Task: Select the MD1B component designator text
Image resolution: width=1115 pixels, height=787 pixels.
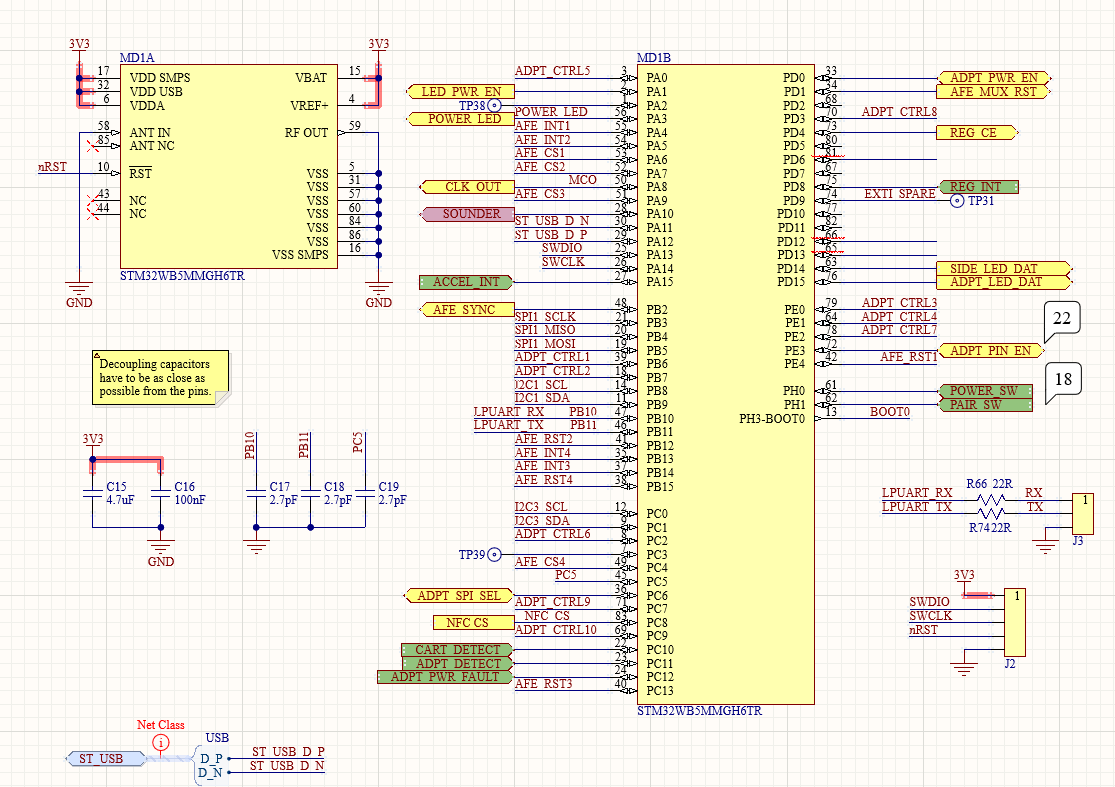Action: pos(653,57)
